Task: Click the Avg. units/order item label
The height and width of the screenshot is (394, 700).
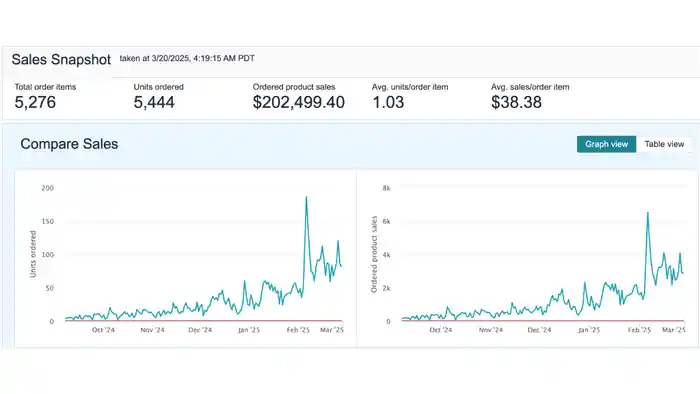Action: click(410, 87)
